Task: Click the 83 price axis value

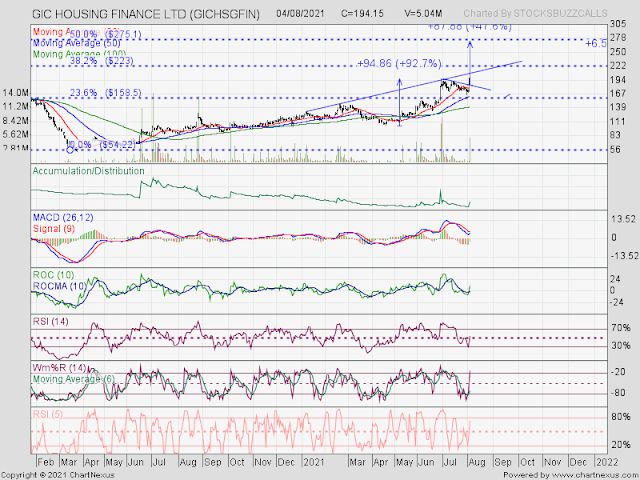Action: (616, 135)
